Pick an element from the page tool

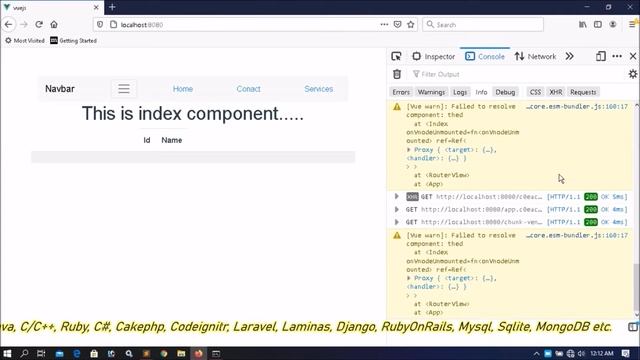click(396, 56)
